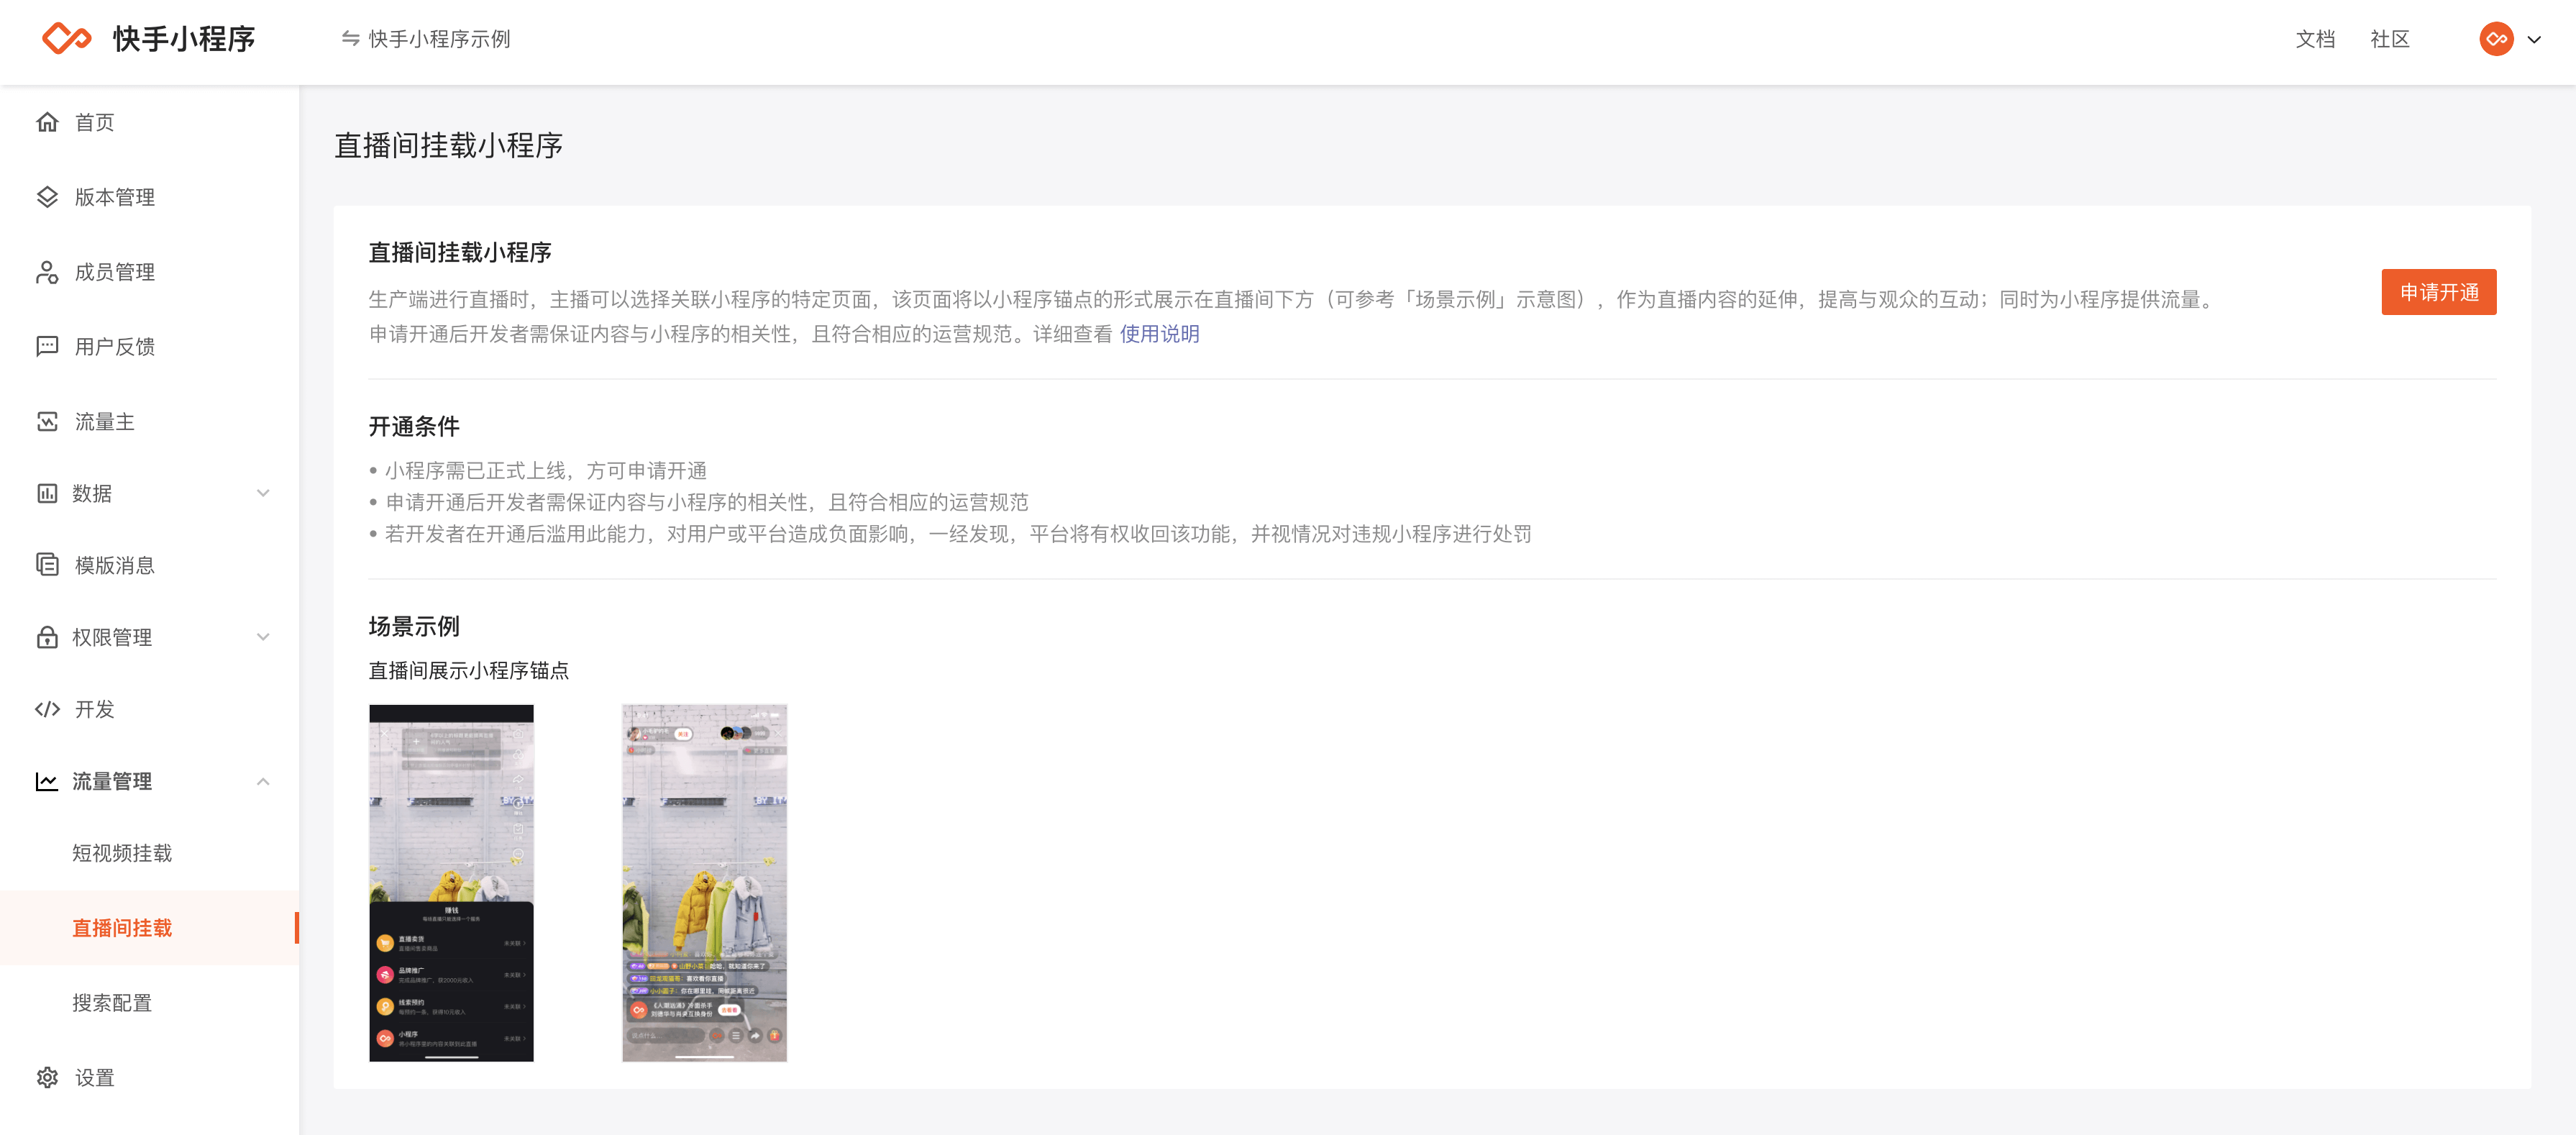Click the 设置 gear icon
Viewport: 2576px width, 1135px height.
(48, 1078)
